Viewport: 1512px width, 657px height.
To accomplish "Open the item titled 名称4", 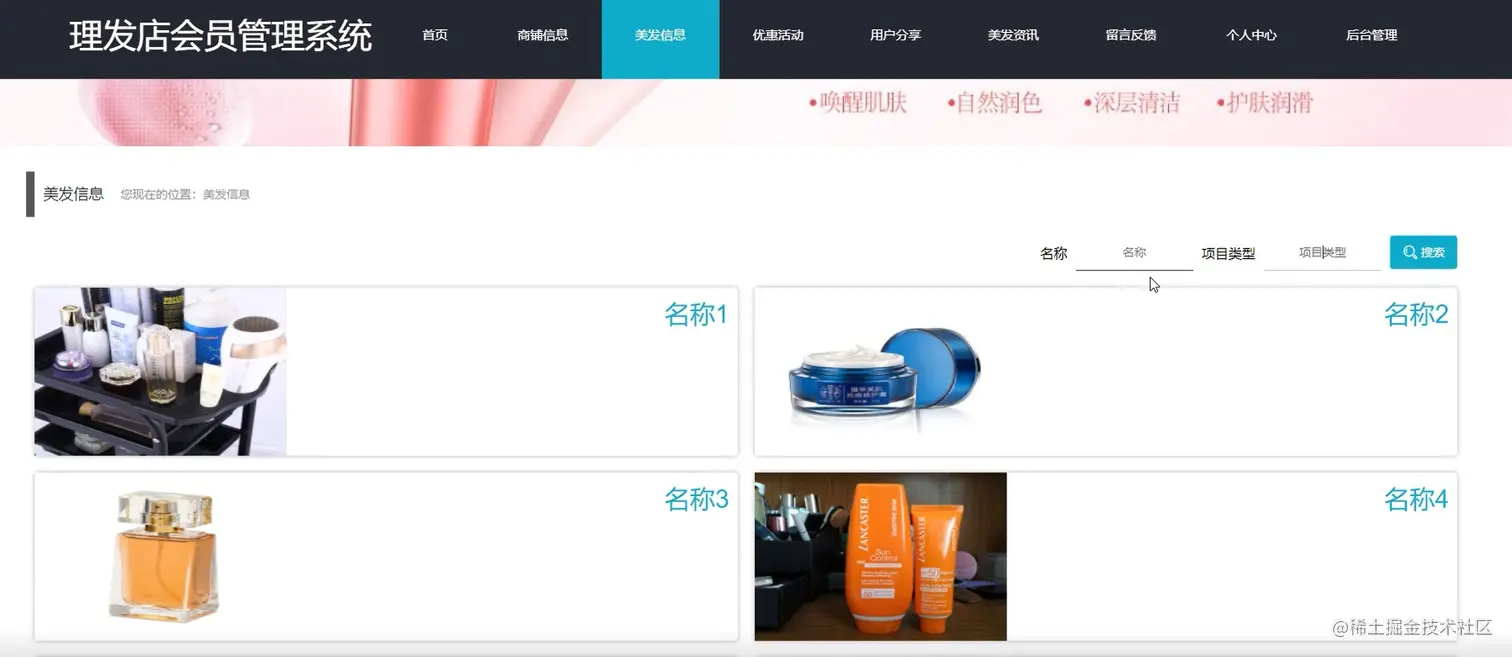I will click(1415, 499).
